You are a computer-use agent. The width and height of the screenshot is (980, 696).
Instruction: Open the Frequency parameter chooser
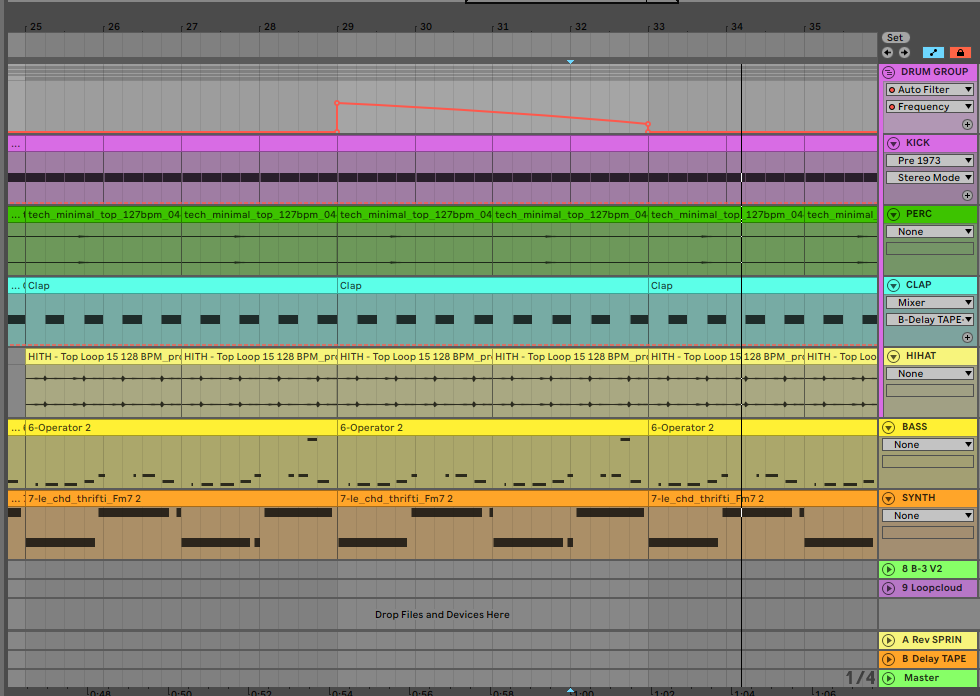[x=929, y=107]
